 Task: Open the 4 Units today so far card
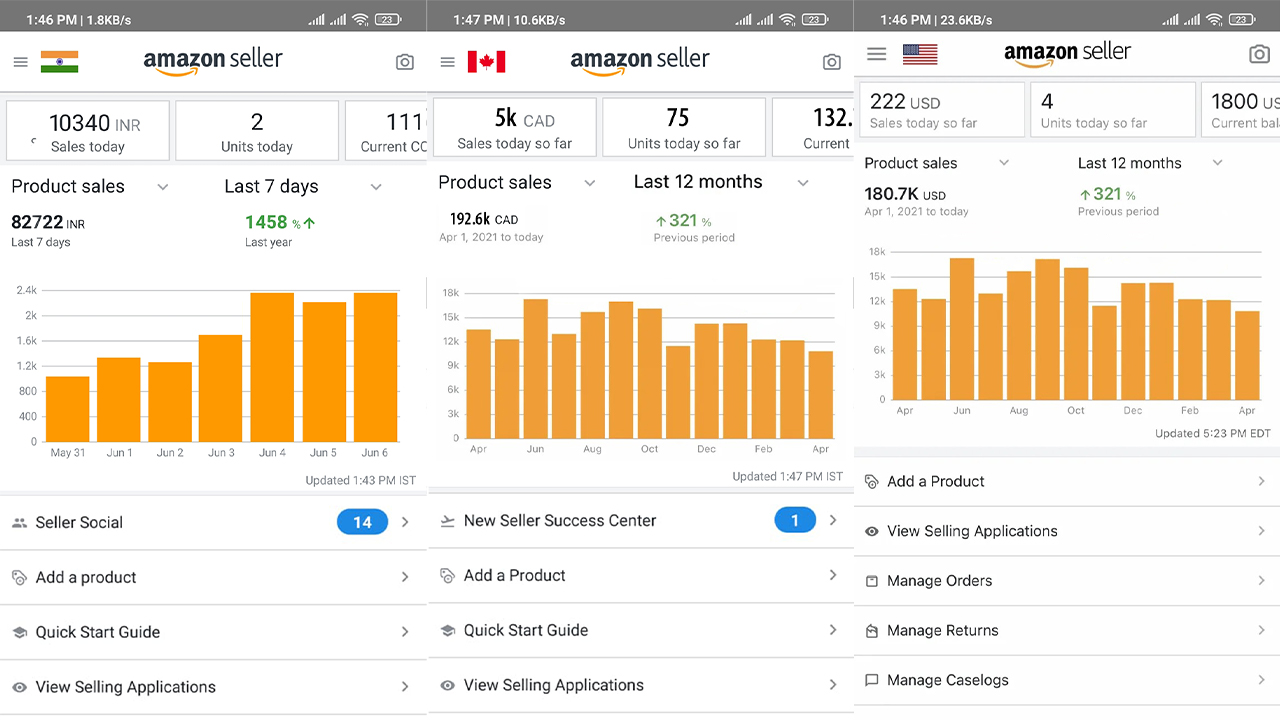[x=1113, y=109]
